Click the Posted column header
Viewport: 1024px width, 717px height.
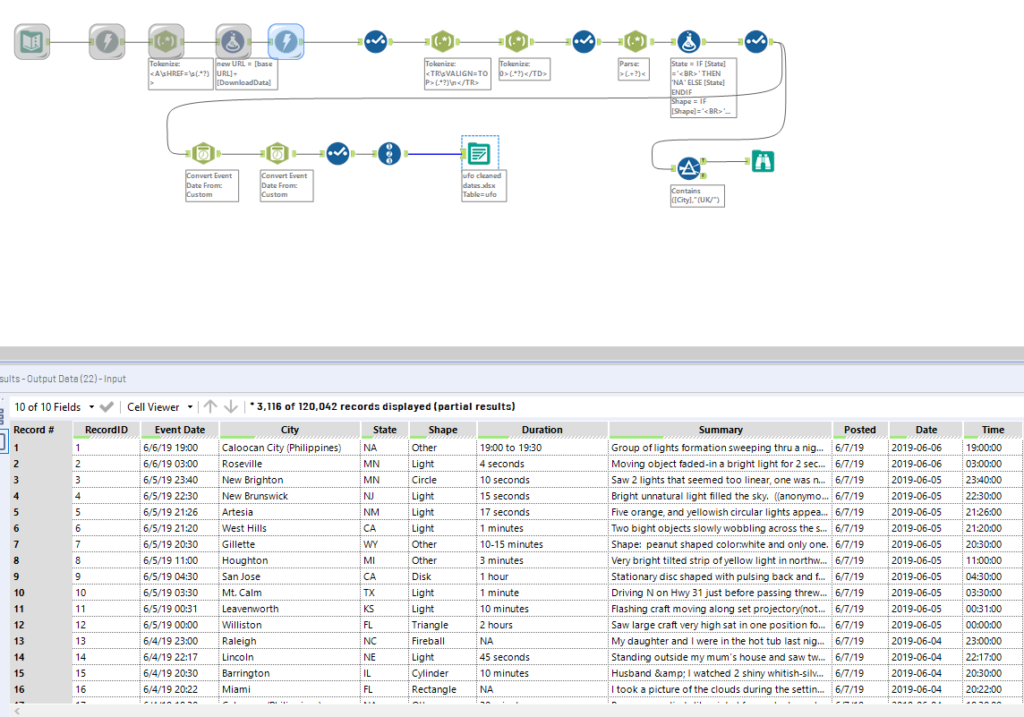[859, 430]
